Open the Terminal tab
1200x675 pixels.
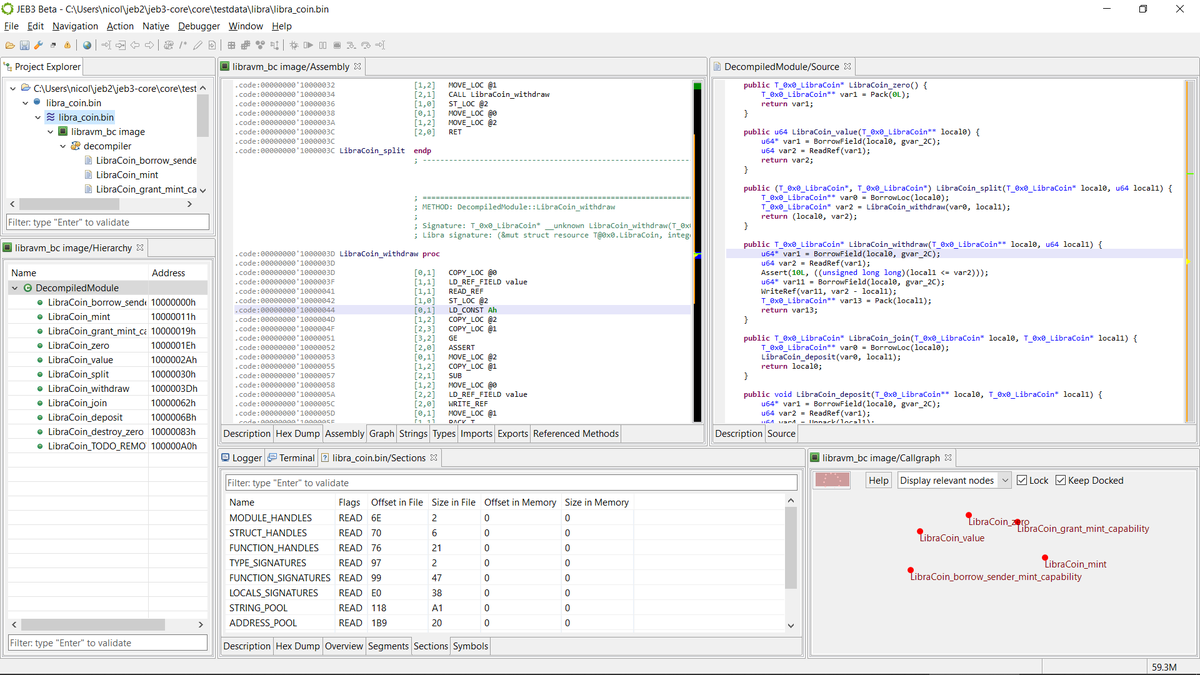click(x=291, y=458)
